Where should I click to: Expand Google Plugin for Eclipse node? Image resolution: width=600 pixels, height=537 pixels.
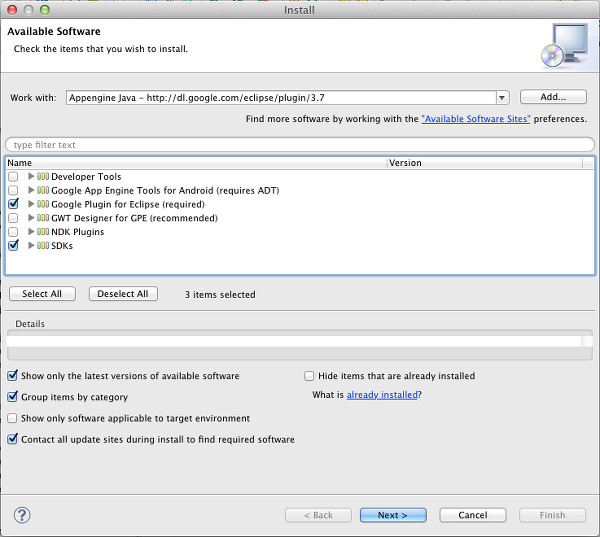(31, 204)
